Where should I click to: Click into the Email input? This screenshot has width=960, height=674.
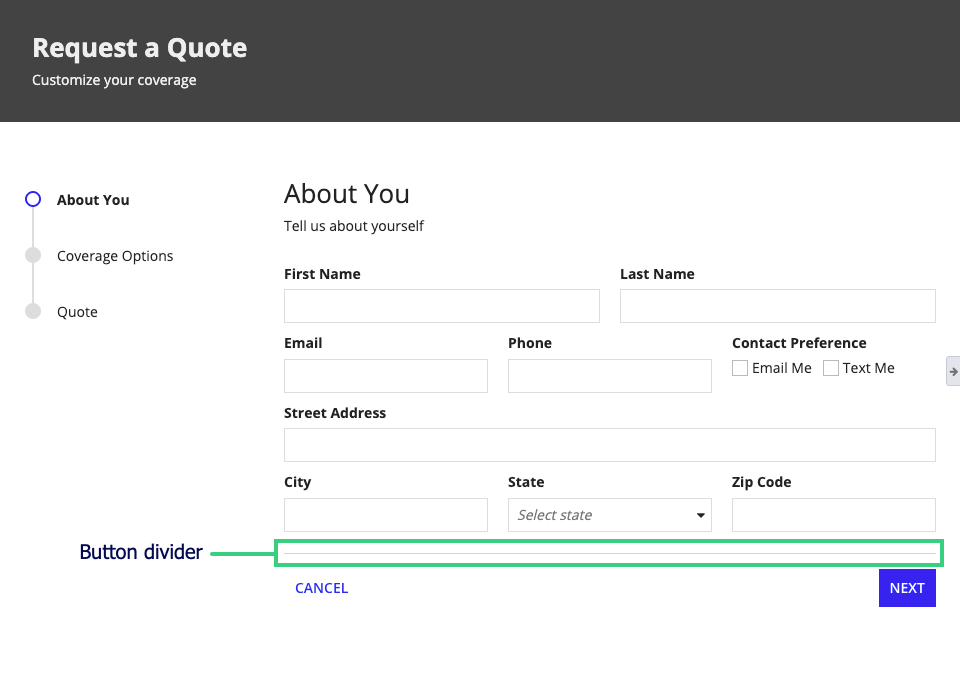[386, 376]
